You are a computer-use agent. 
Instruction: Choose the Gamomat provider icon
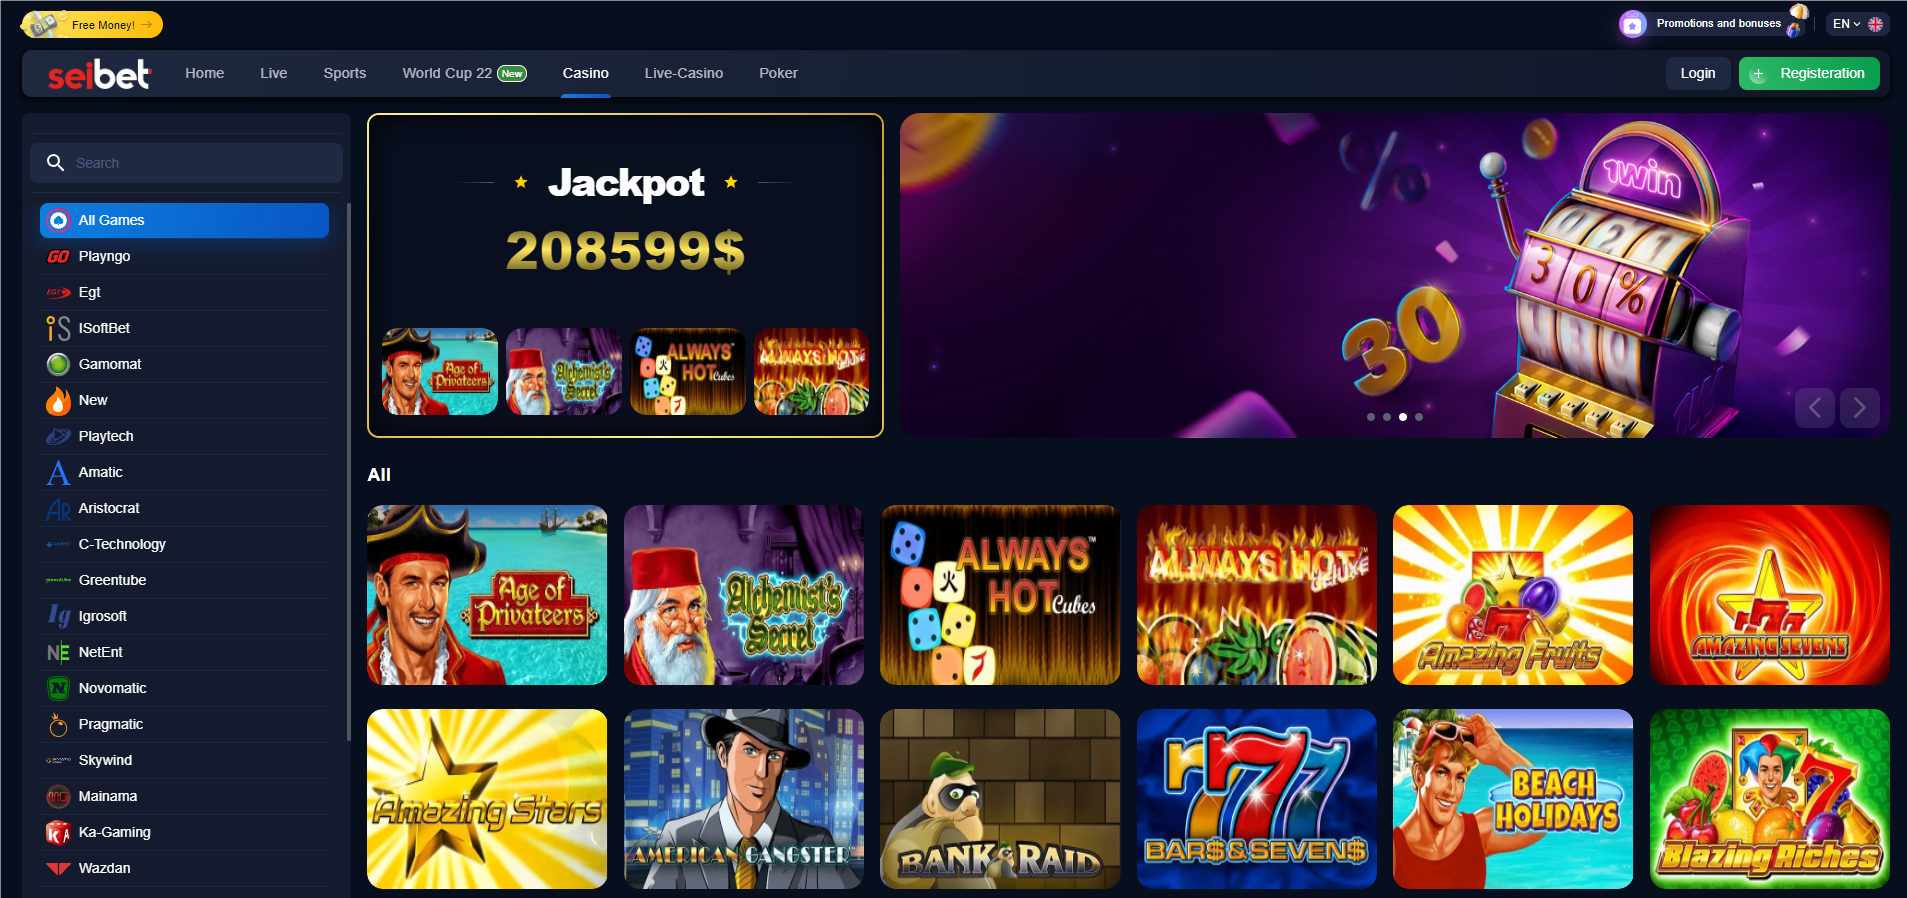[x=58, y=364]
